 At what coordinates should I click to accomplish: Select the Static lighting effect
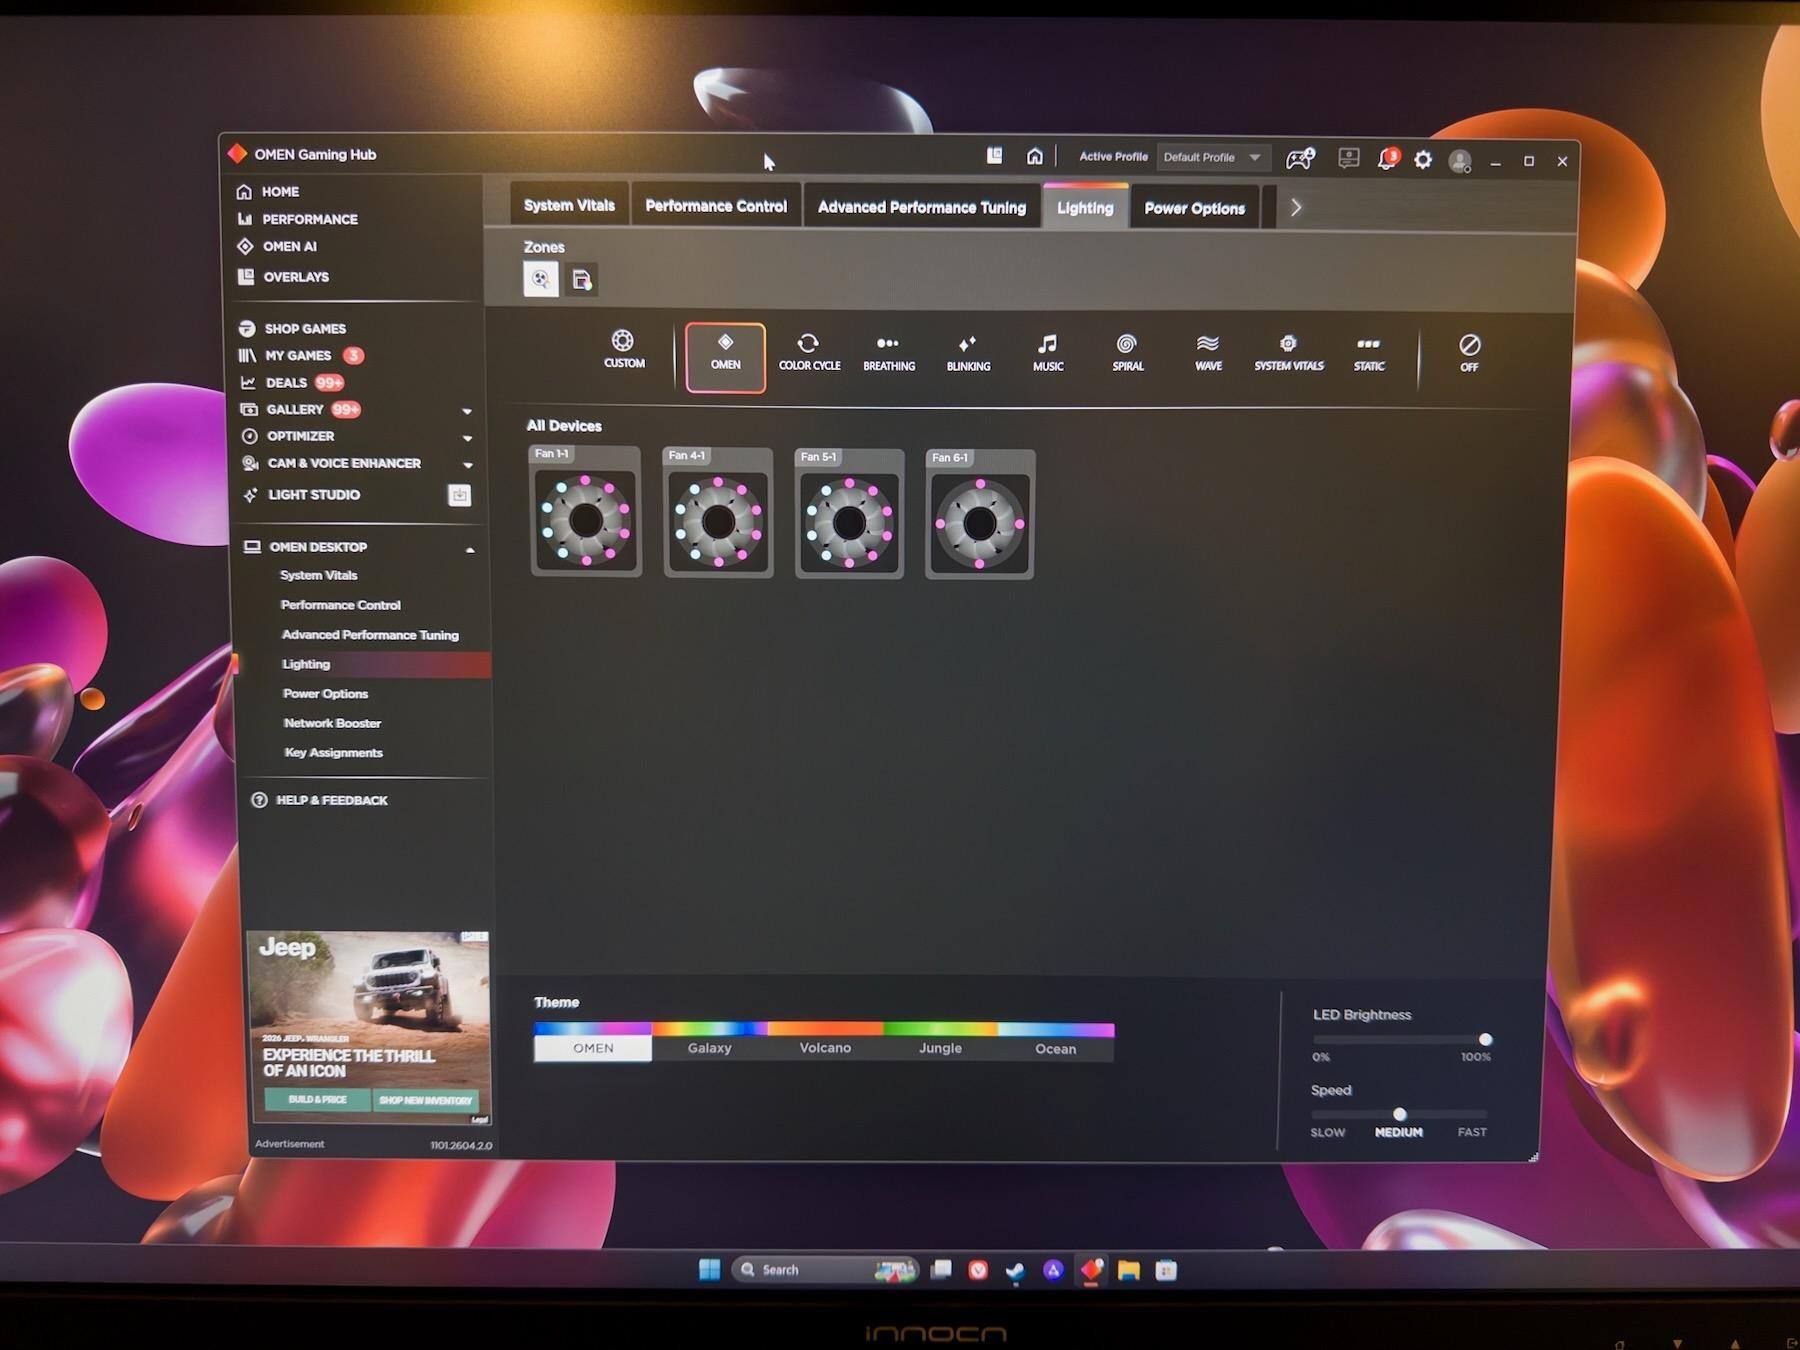[x=1369, y=355]
